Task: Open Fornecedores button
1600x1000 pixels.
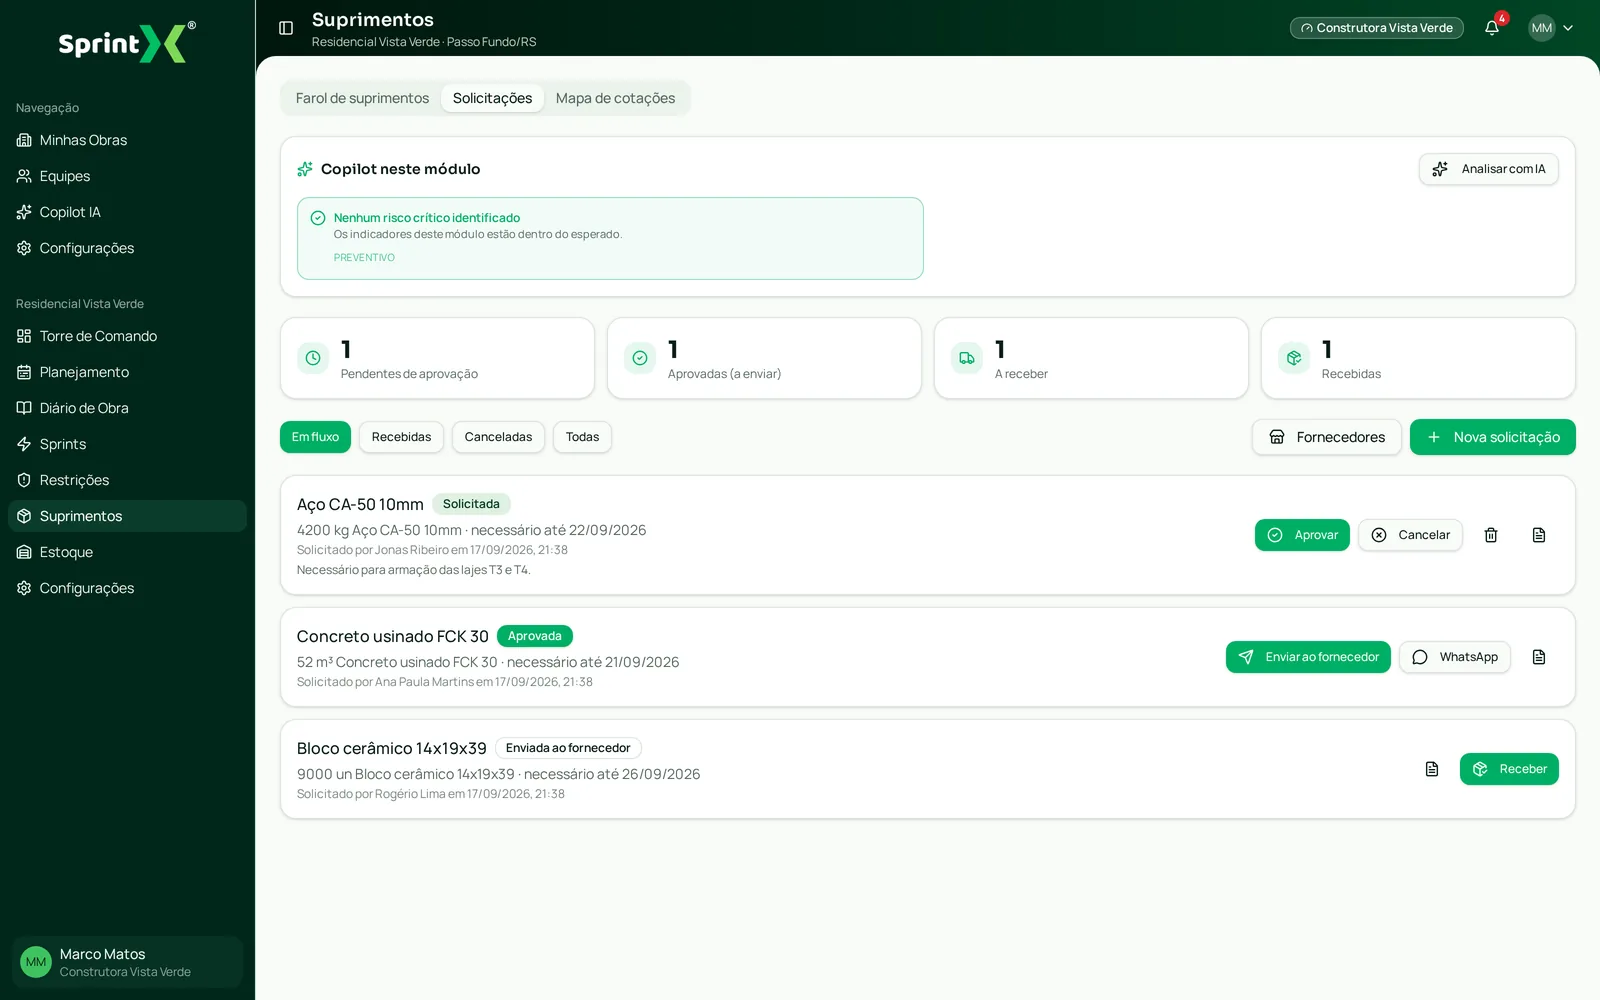Action: [x=1327, y=437]
